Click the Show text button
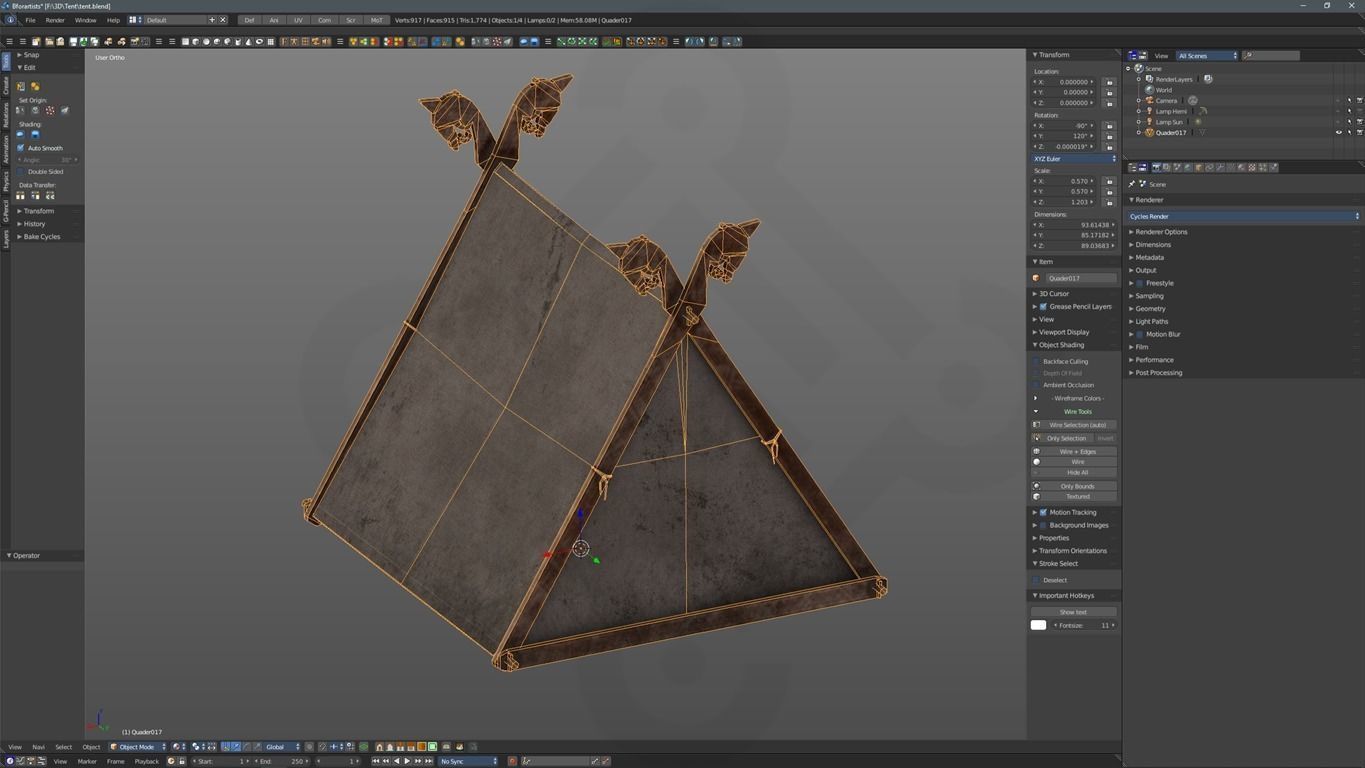The image size is (1365, 768). (1074, 612)
